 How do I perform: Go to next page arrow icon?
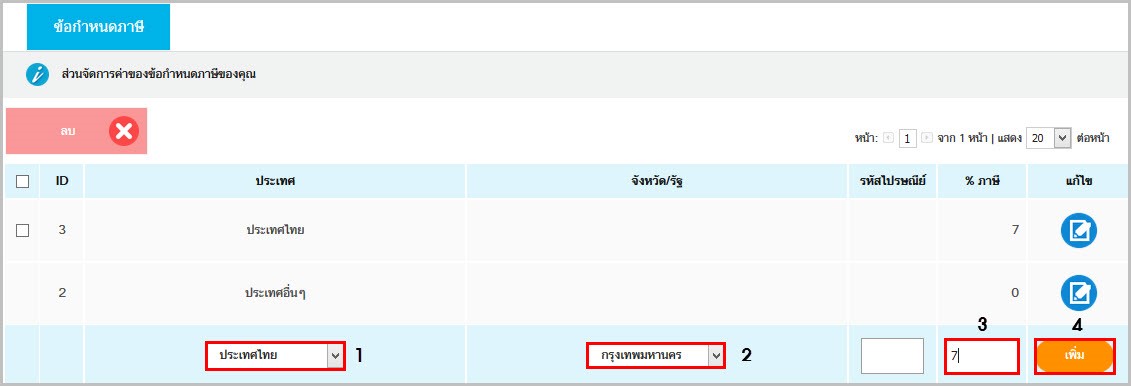tap(927, 137)
